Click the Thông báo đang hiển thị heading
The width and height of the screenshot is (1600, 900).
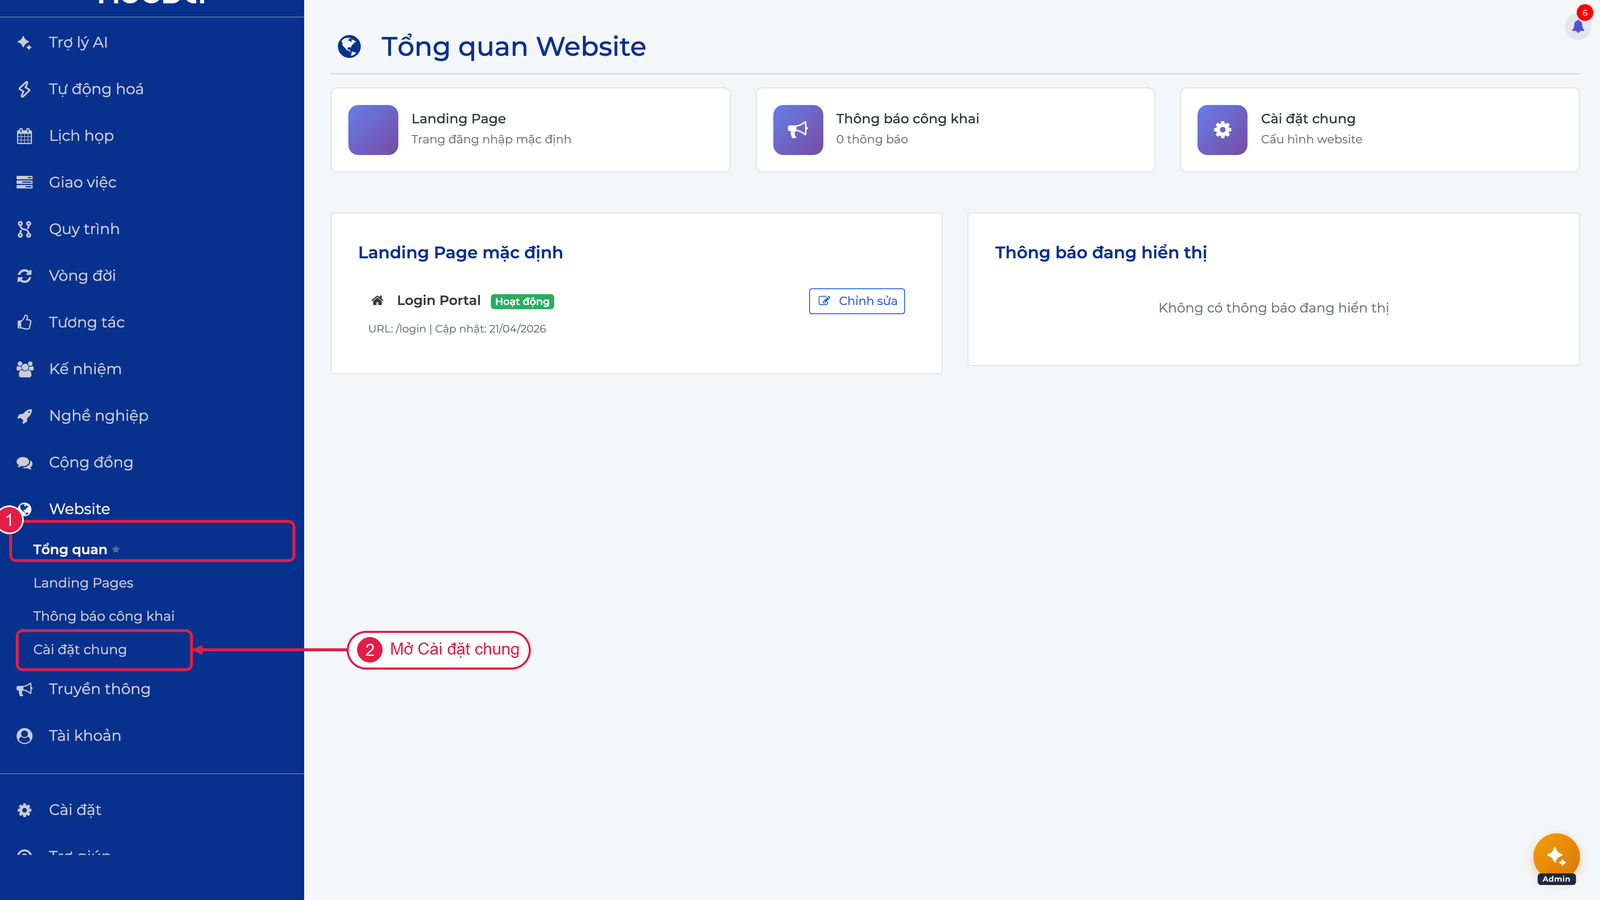tap(1101, 252)
